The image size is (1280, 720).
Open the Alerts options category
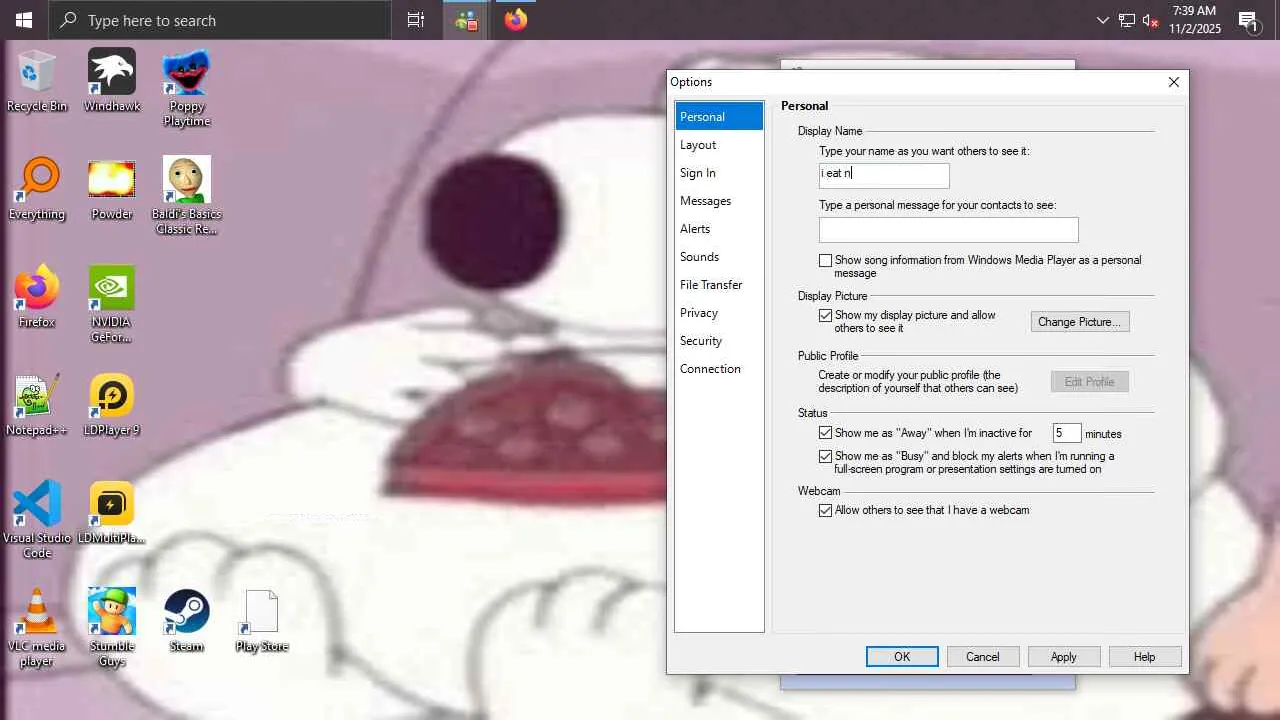click(x=719, y=229)
